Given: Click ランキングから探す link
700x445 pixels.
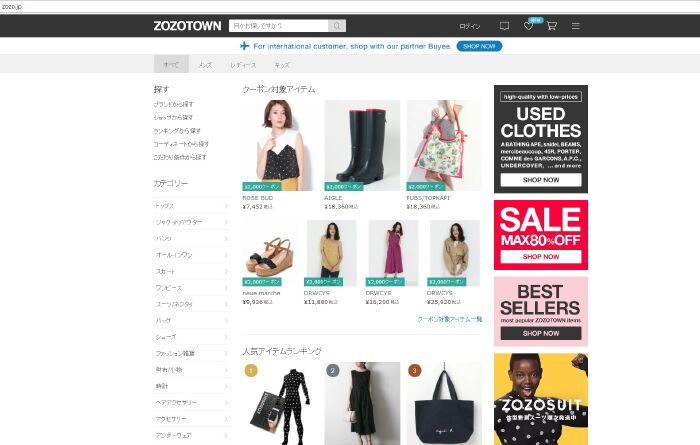Looking at the screenshot, I should pos(177,131).
